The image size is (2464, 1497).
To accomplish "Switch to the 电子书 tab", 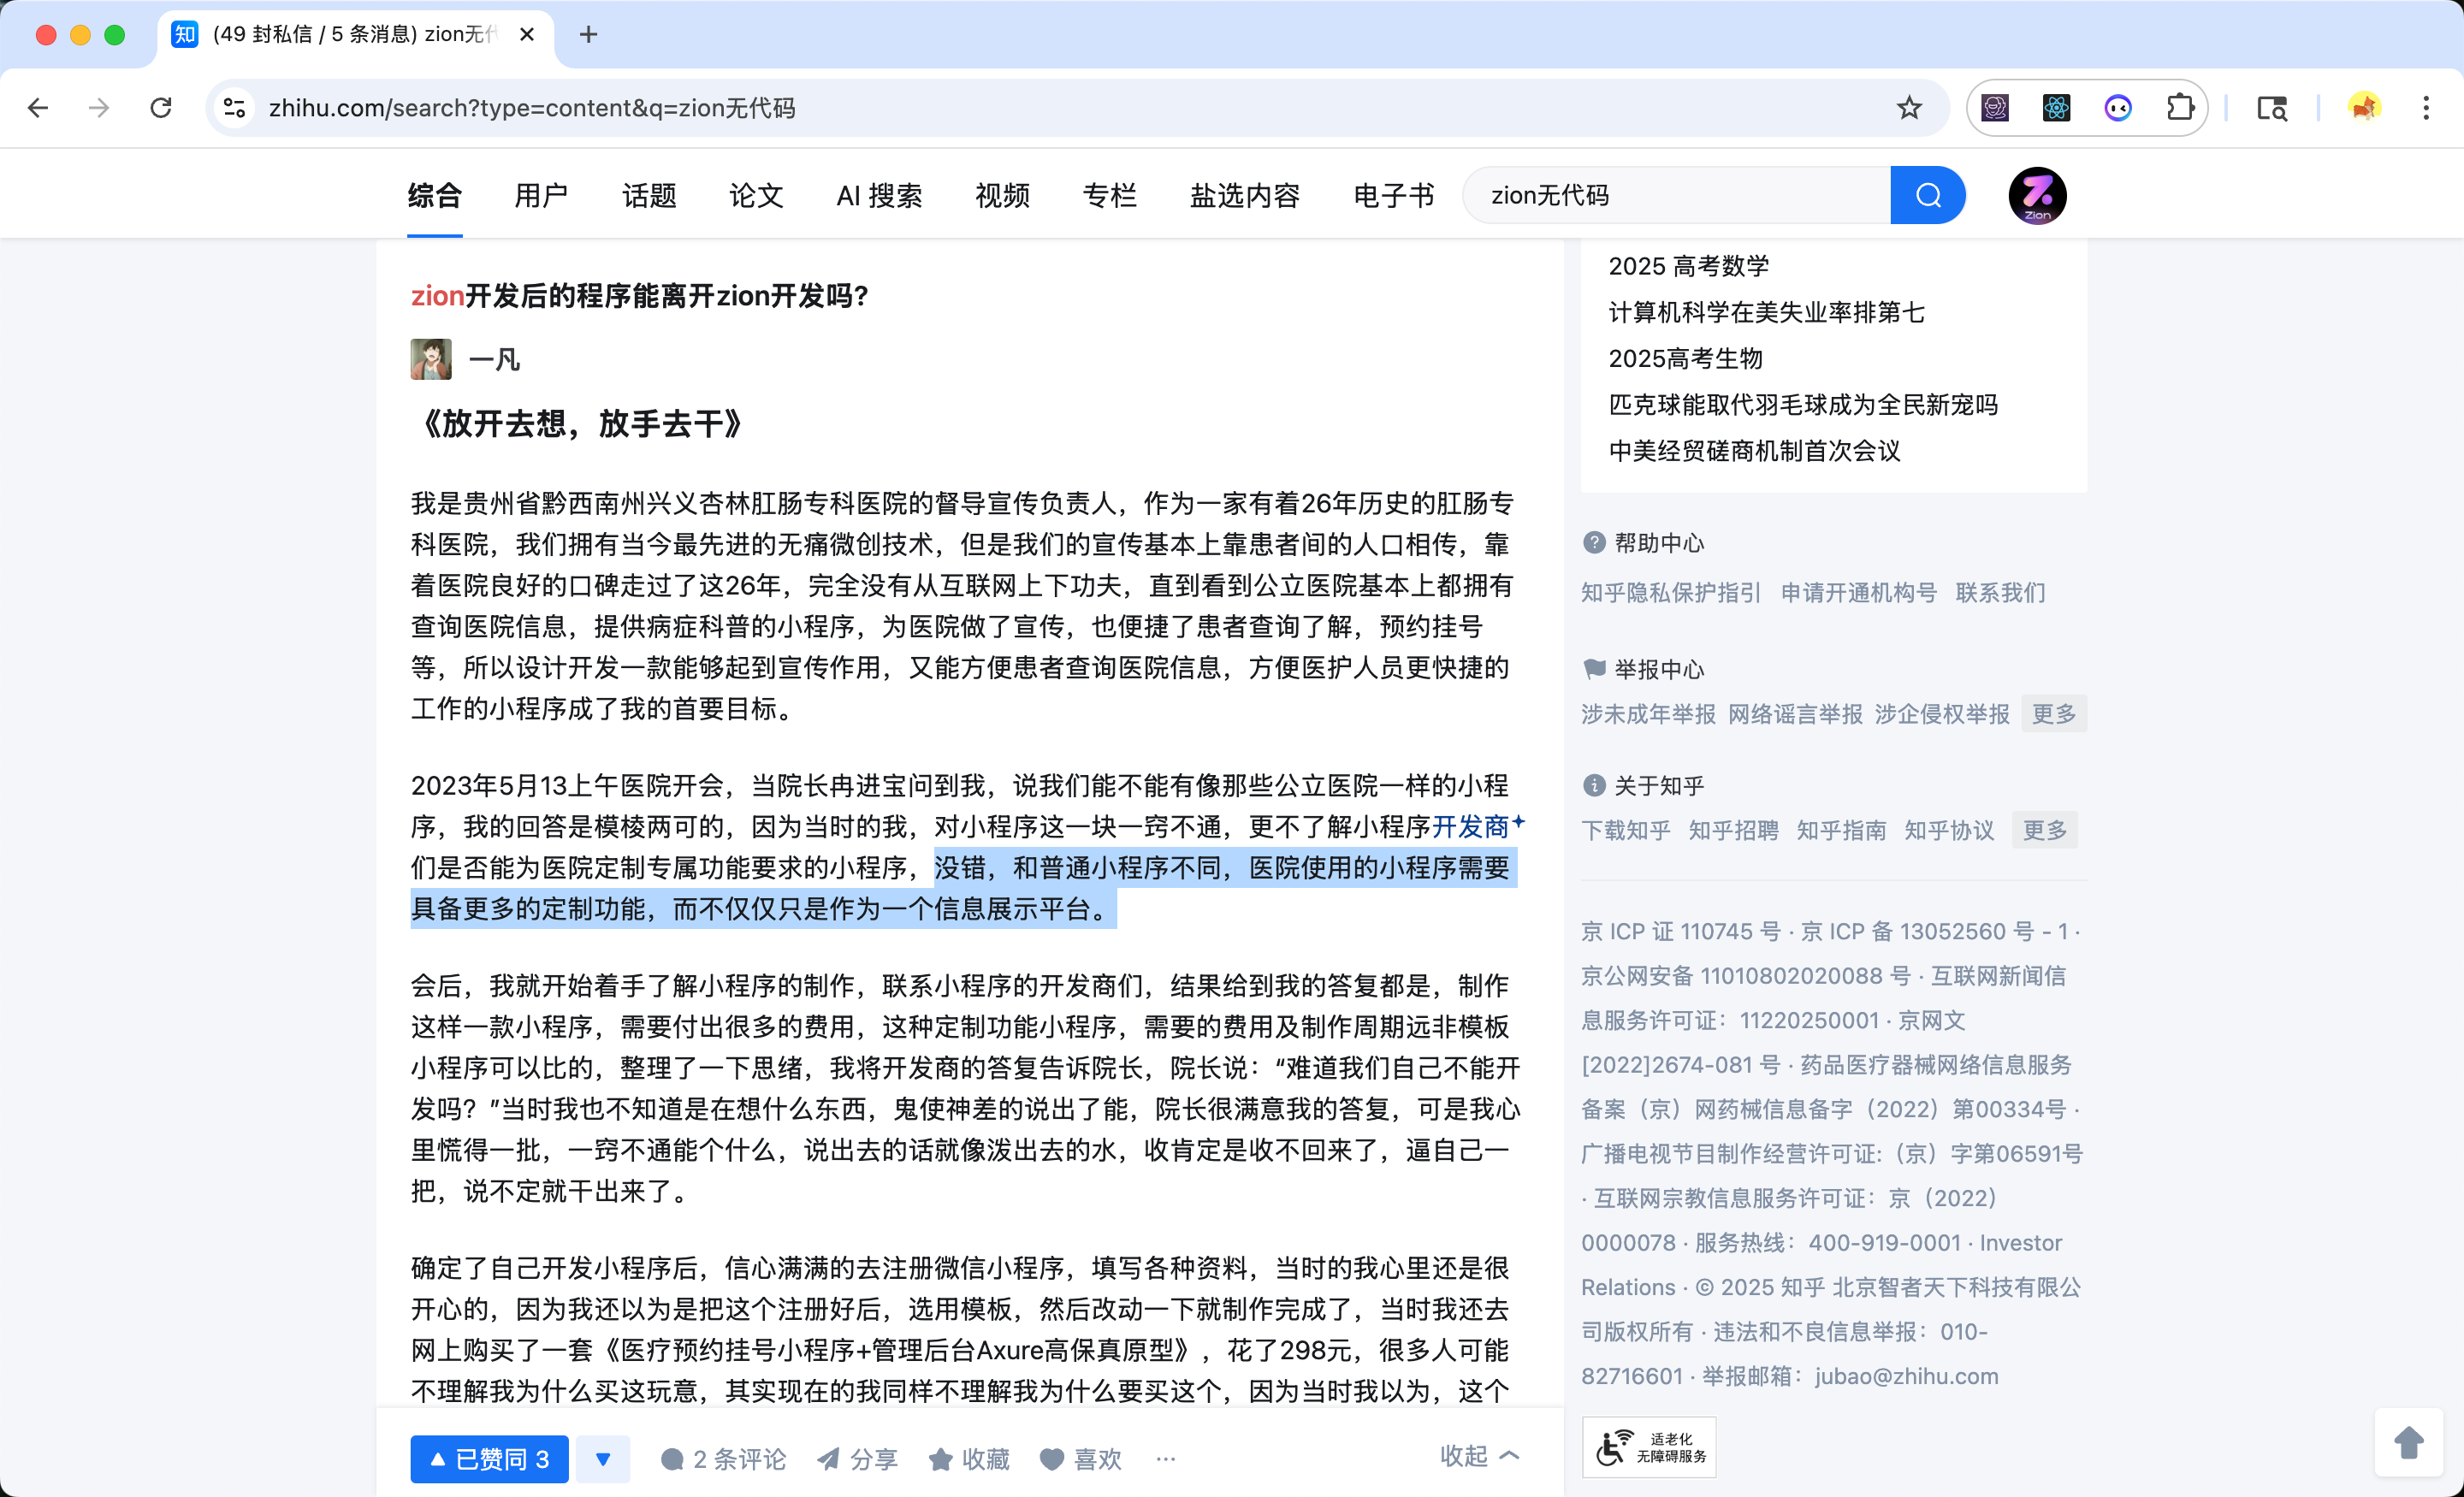I will click(1393, 195).
